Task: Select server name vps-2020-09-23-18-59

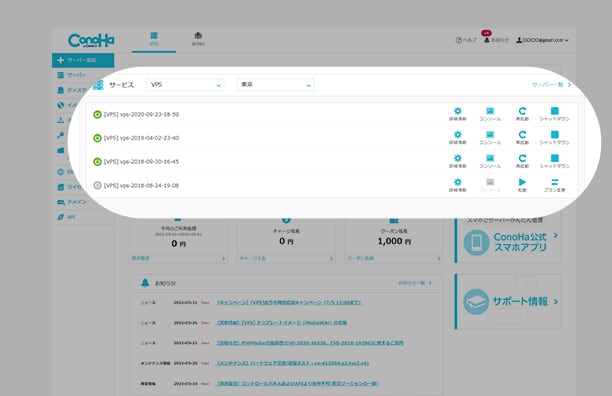Action: coord(141,114)
